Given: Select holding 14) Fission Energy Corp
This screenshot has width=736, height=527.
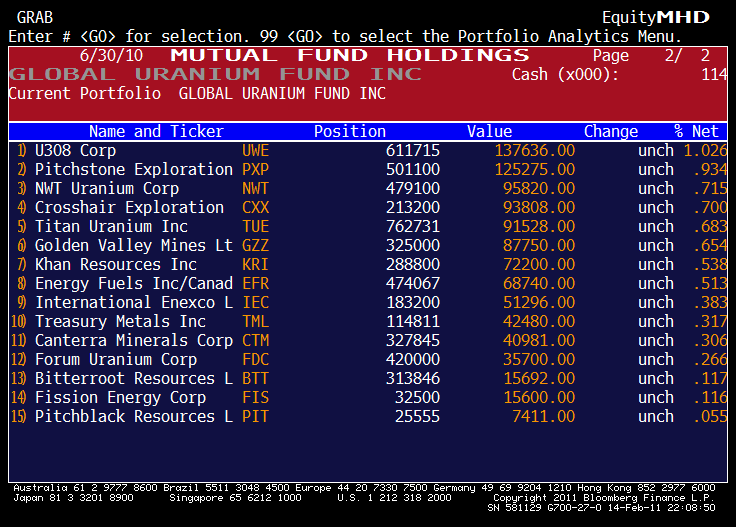Looking at the screenshot, I should (368, 397).
